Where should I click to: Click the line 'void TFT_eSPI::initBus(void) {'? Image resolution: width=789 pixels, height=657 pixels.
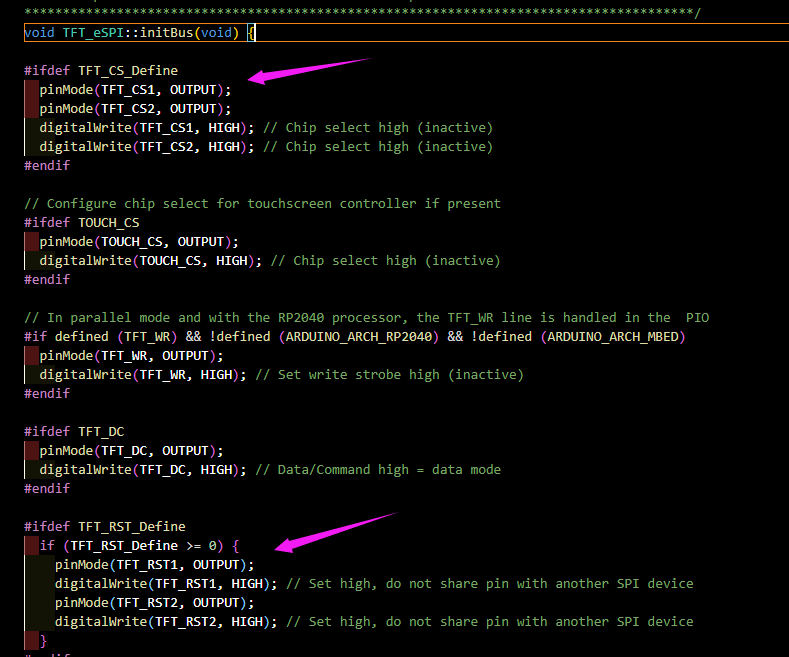click(140, 33)
